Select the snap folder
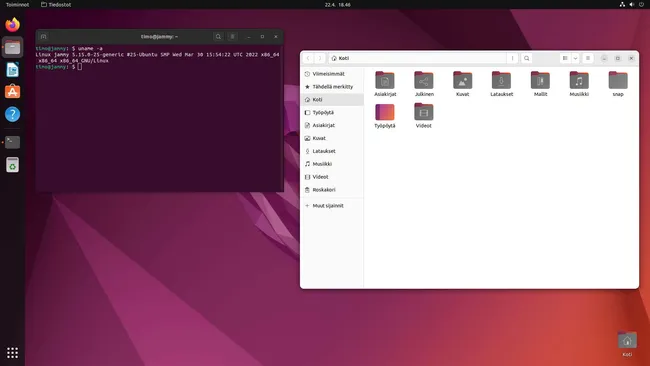The height and width of the screenshot is (366, 650). click(618, 84)
